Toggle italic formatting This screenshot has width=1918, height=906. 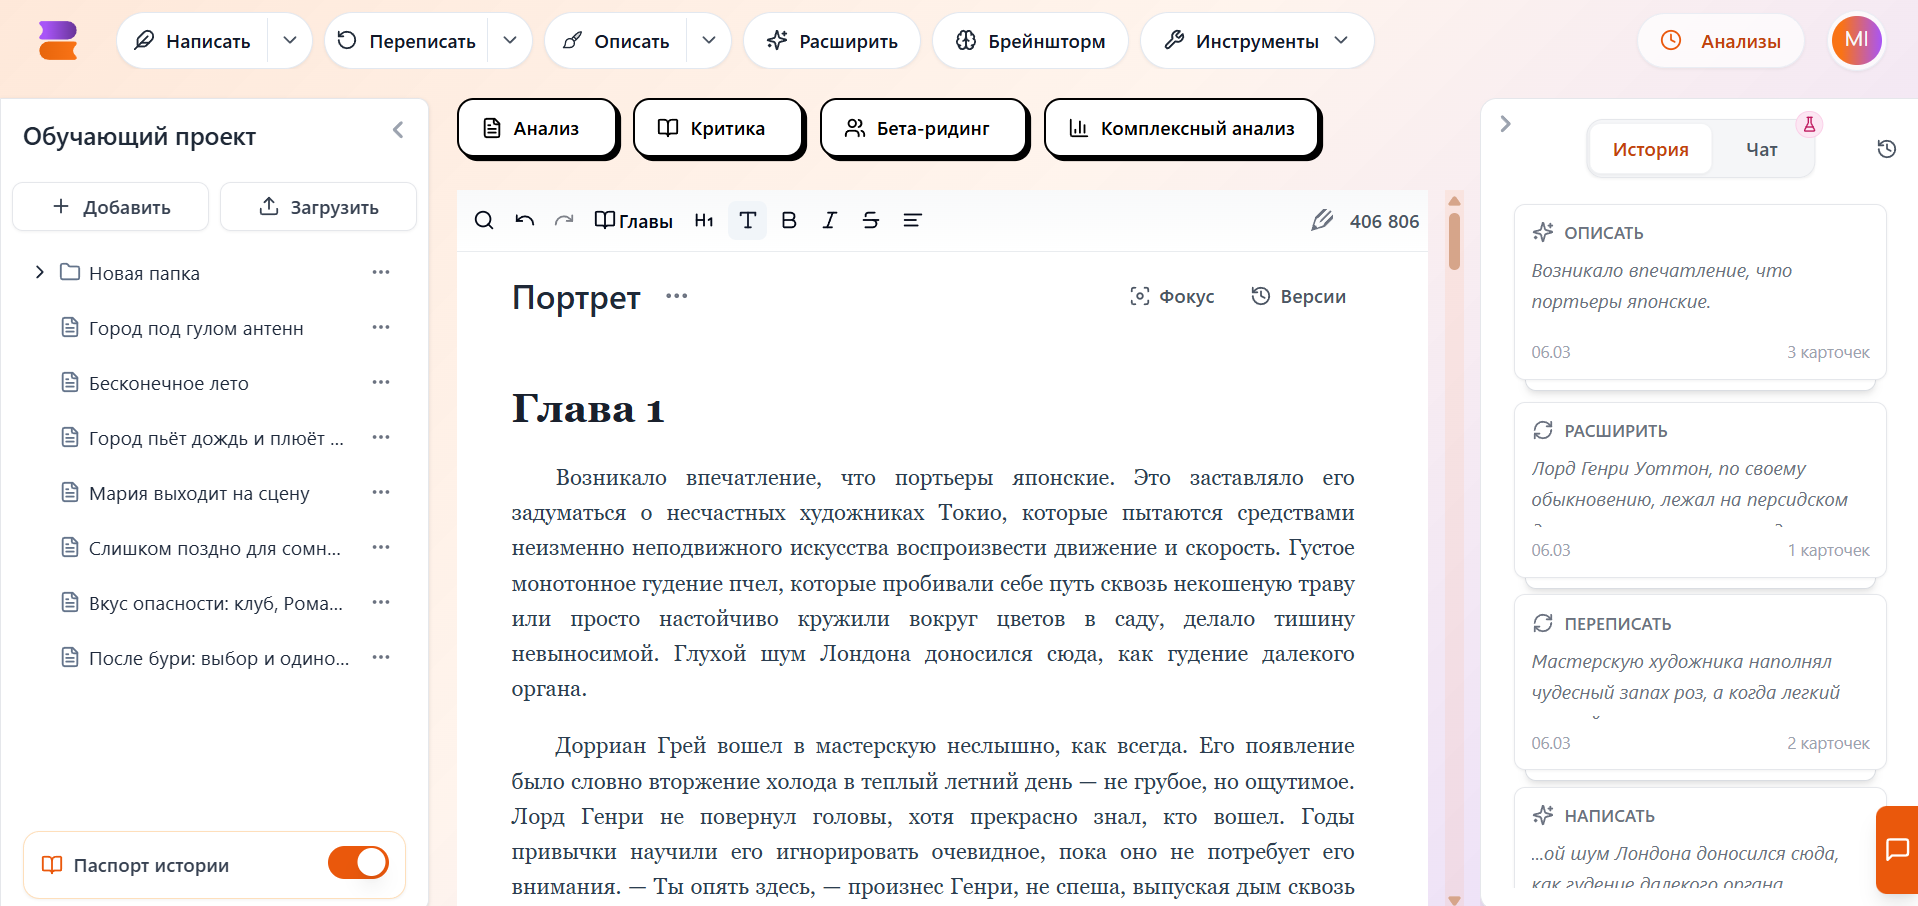point(829,220)
